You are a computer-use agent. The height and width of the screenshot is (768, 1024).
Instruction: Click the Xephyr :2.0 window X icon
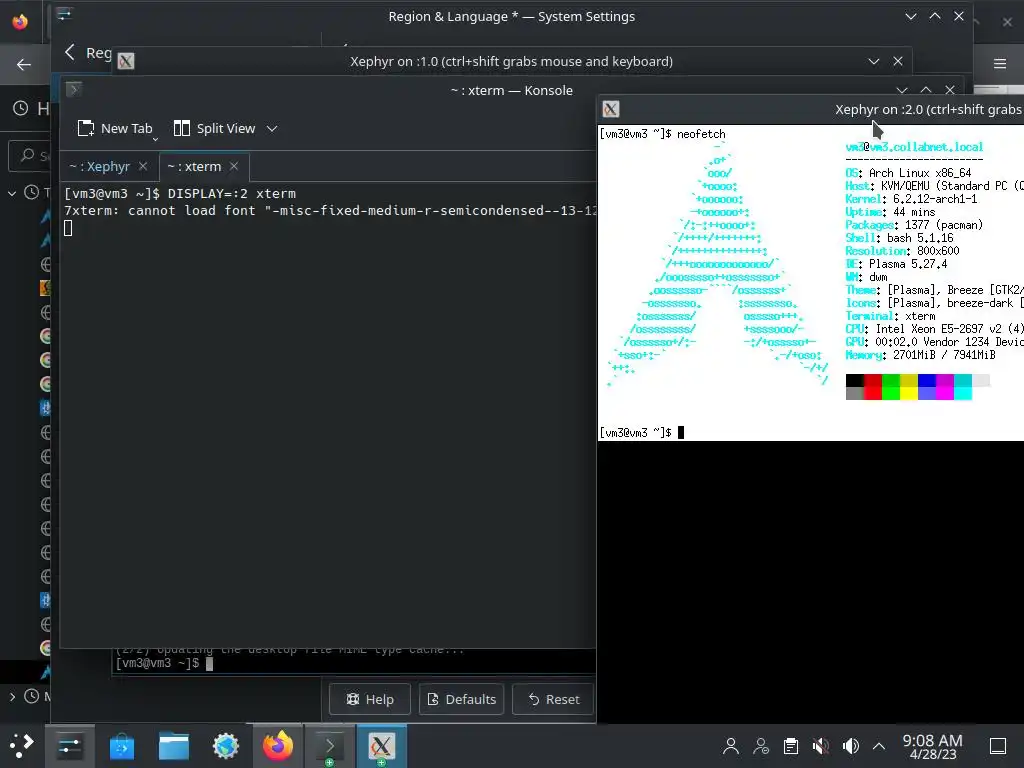[611, 109]
